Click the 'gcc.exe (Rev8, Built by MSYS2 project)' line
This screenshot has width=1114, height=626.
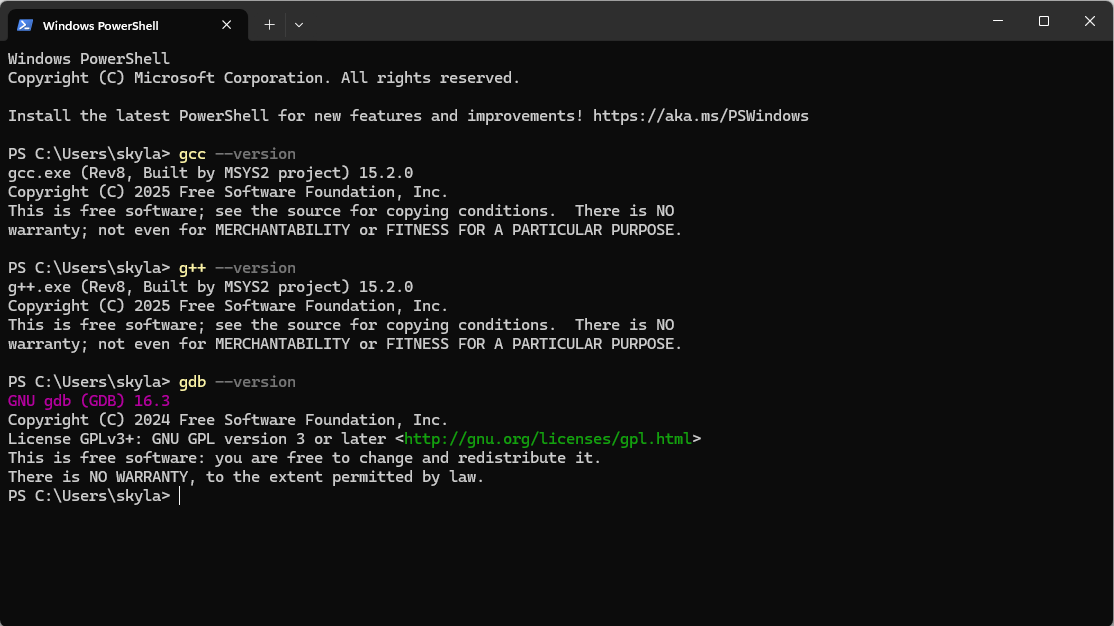(210, 173)
